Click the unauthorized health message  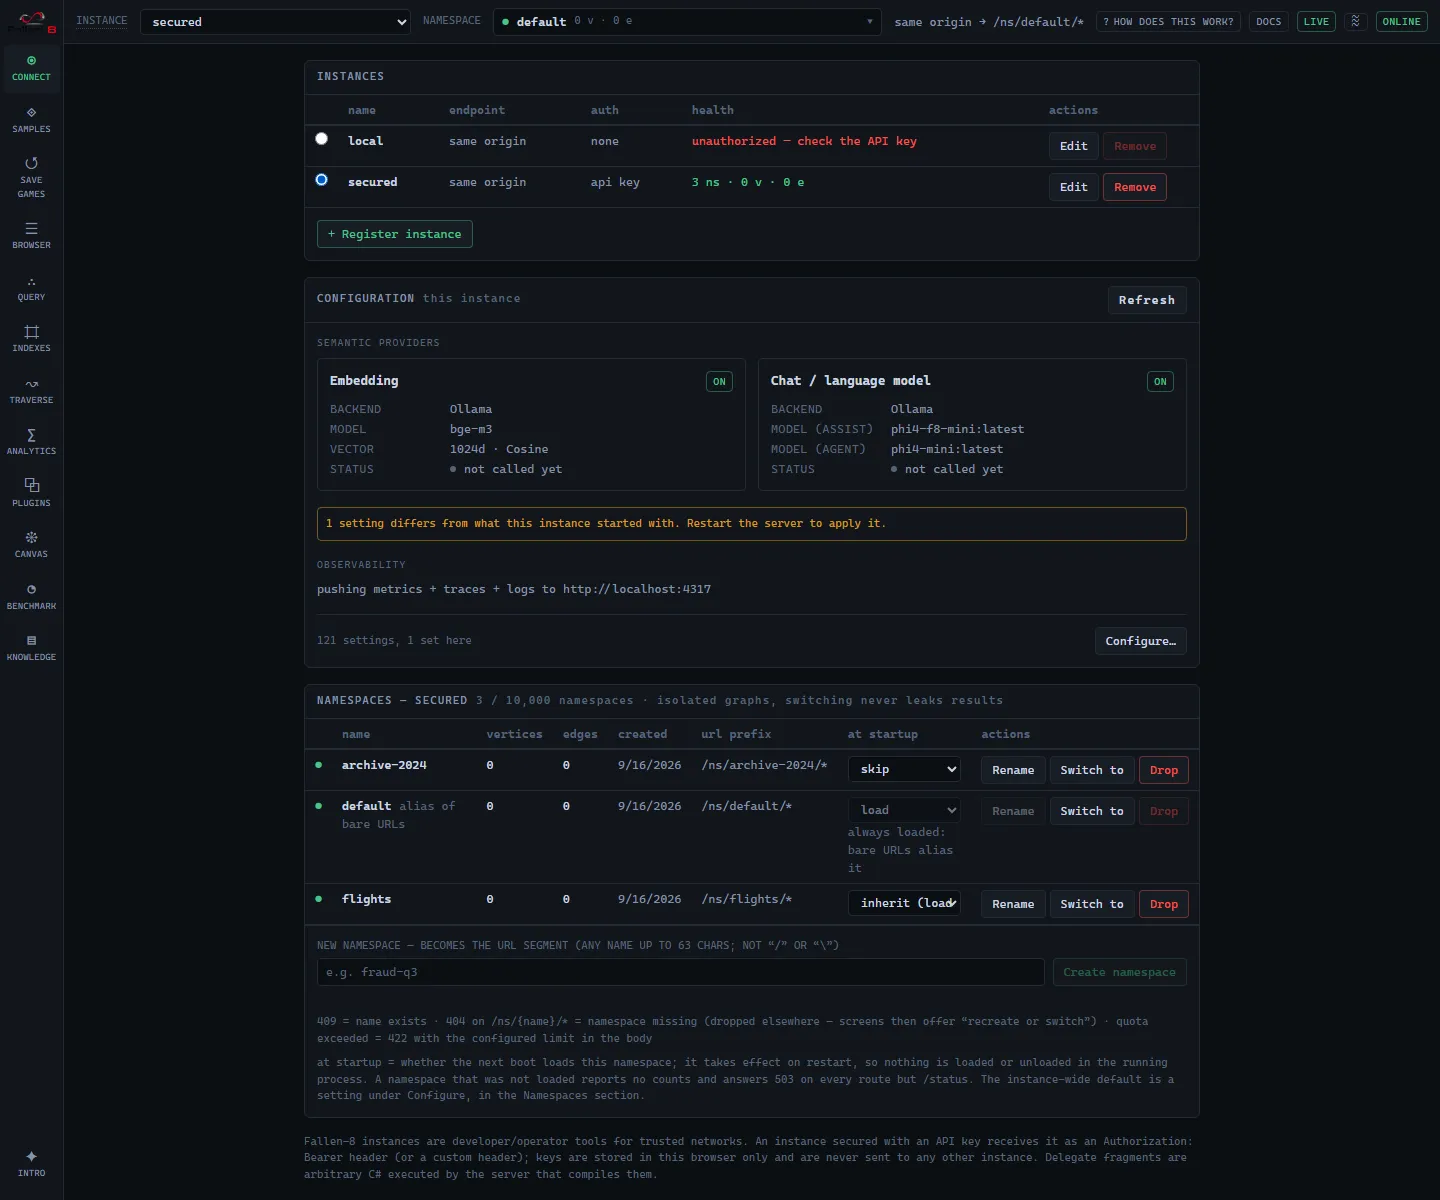click(804, 141)
